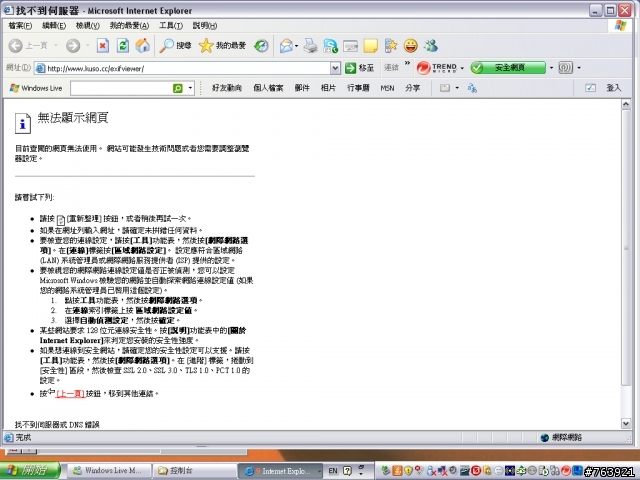Open the 開始 Start button
Viewport: 640px width, 480px height.
tap(29, 471)
